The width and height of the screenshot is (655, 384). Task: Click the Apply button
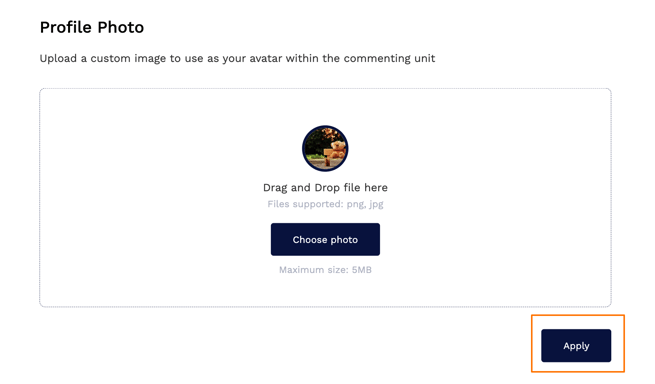[576, 346]
